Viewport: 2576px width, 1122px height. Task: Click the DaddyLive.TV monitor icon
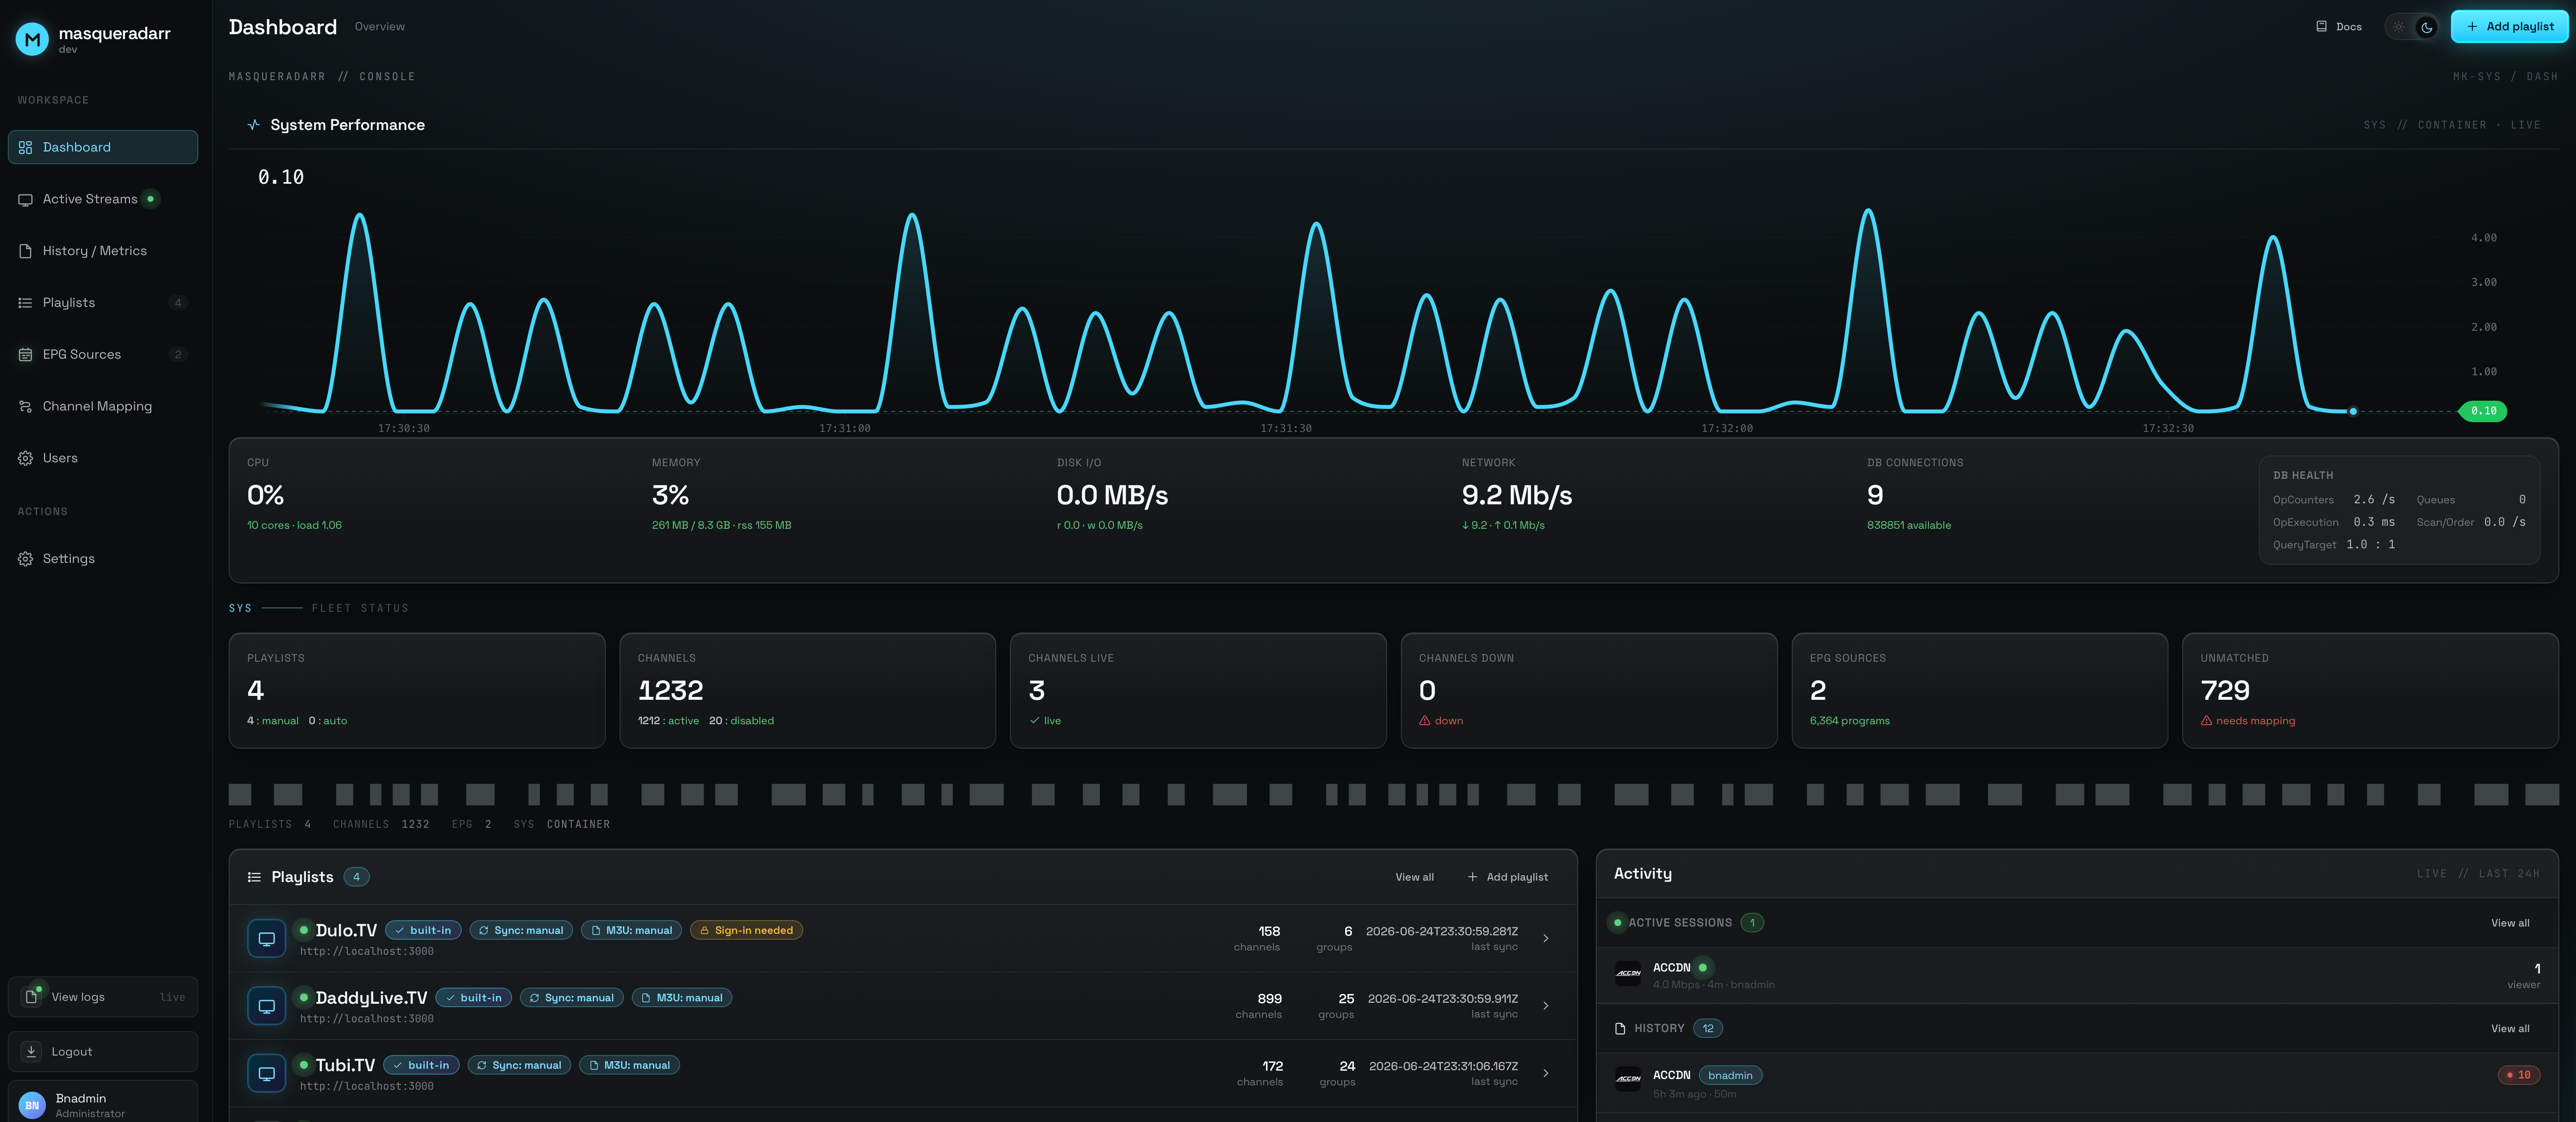click(267, 1006)
